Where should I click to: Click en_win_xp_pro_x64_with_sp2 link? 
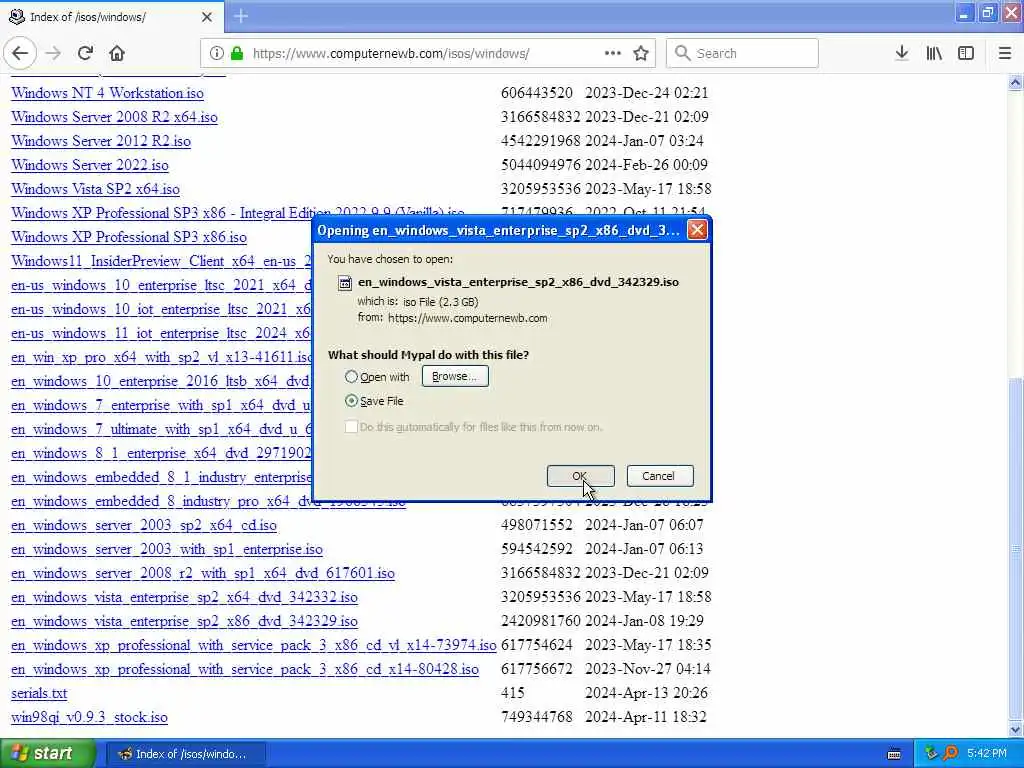[x=161, y=357]
